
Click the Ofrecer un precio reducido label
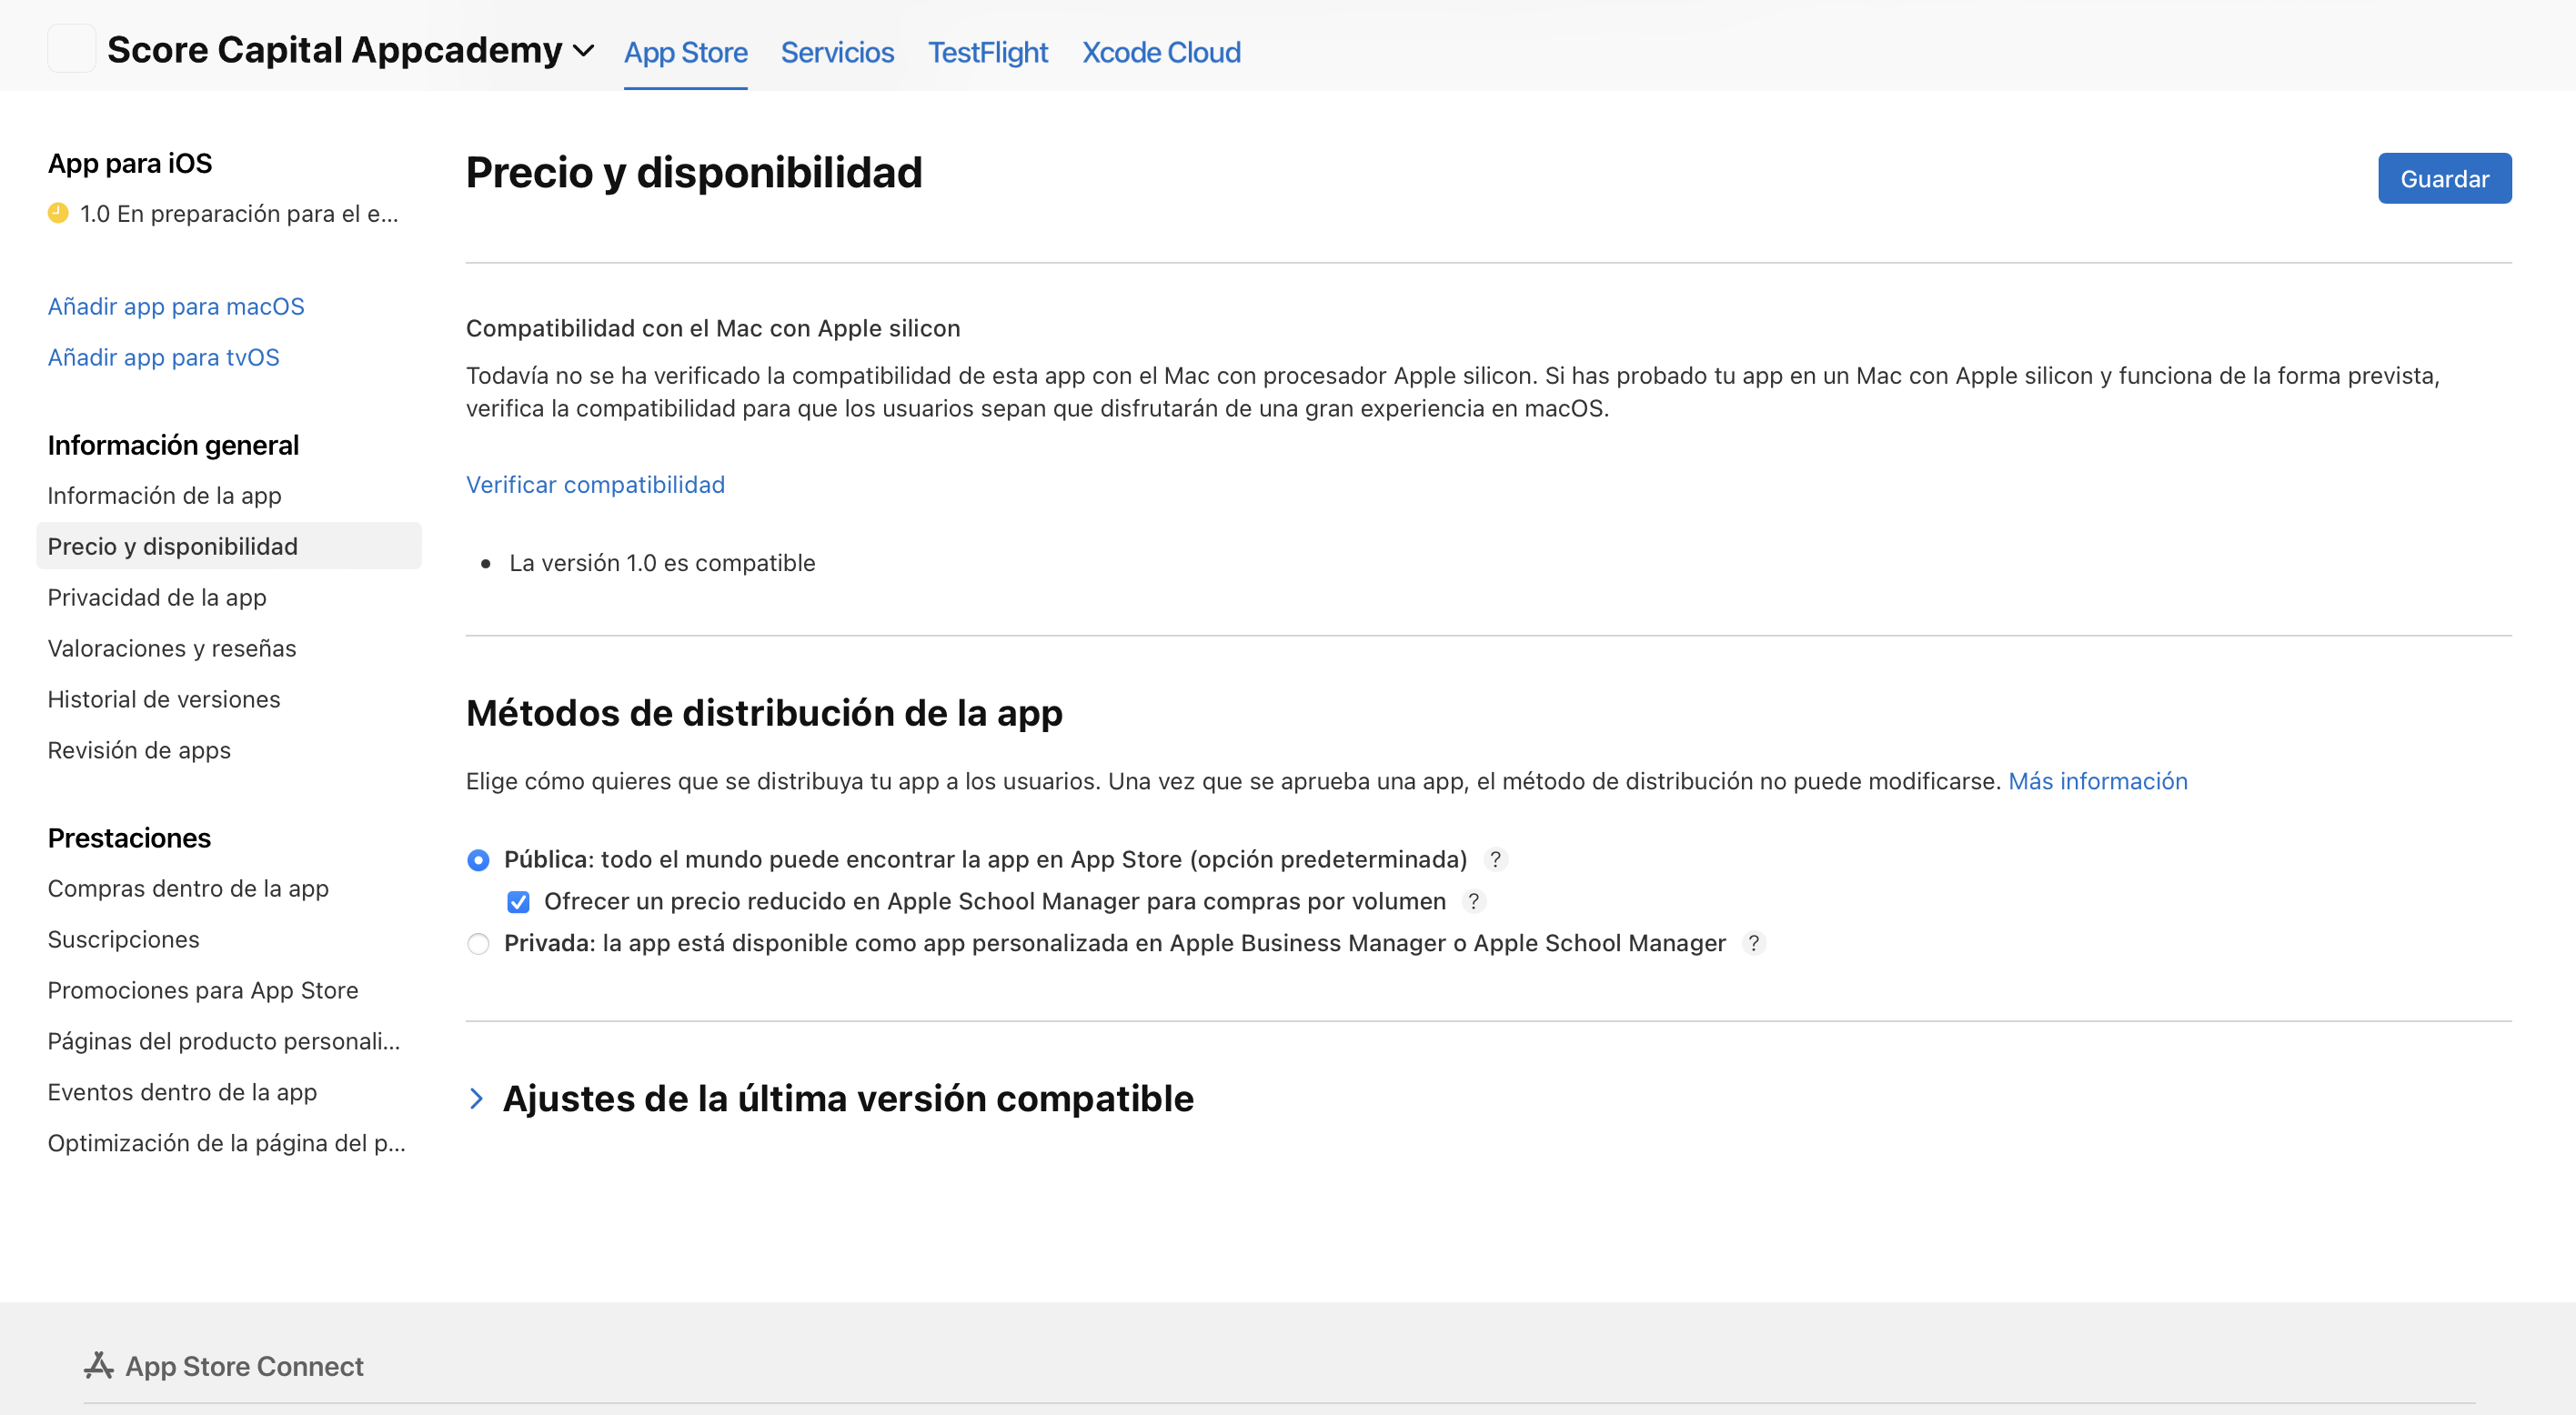coord(995,901)
